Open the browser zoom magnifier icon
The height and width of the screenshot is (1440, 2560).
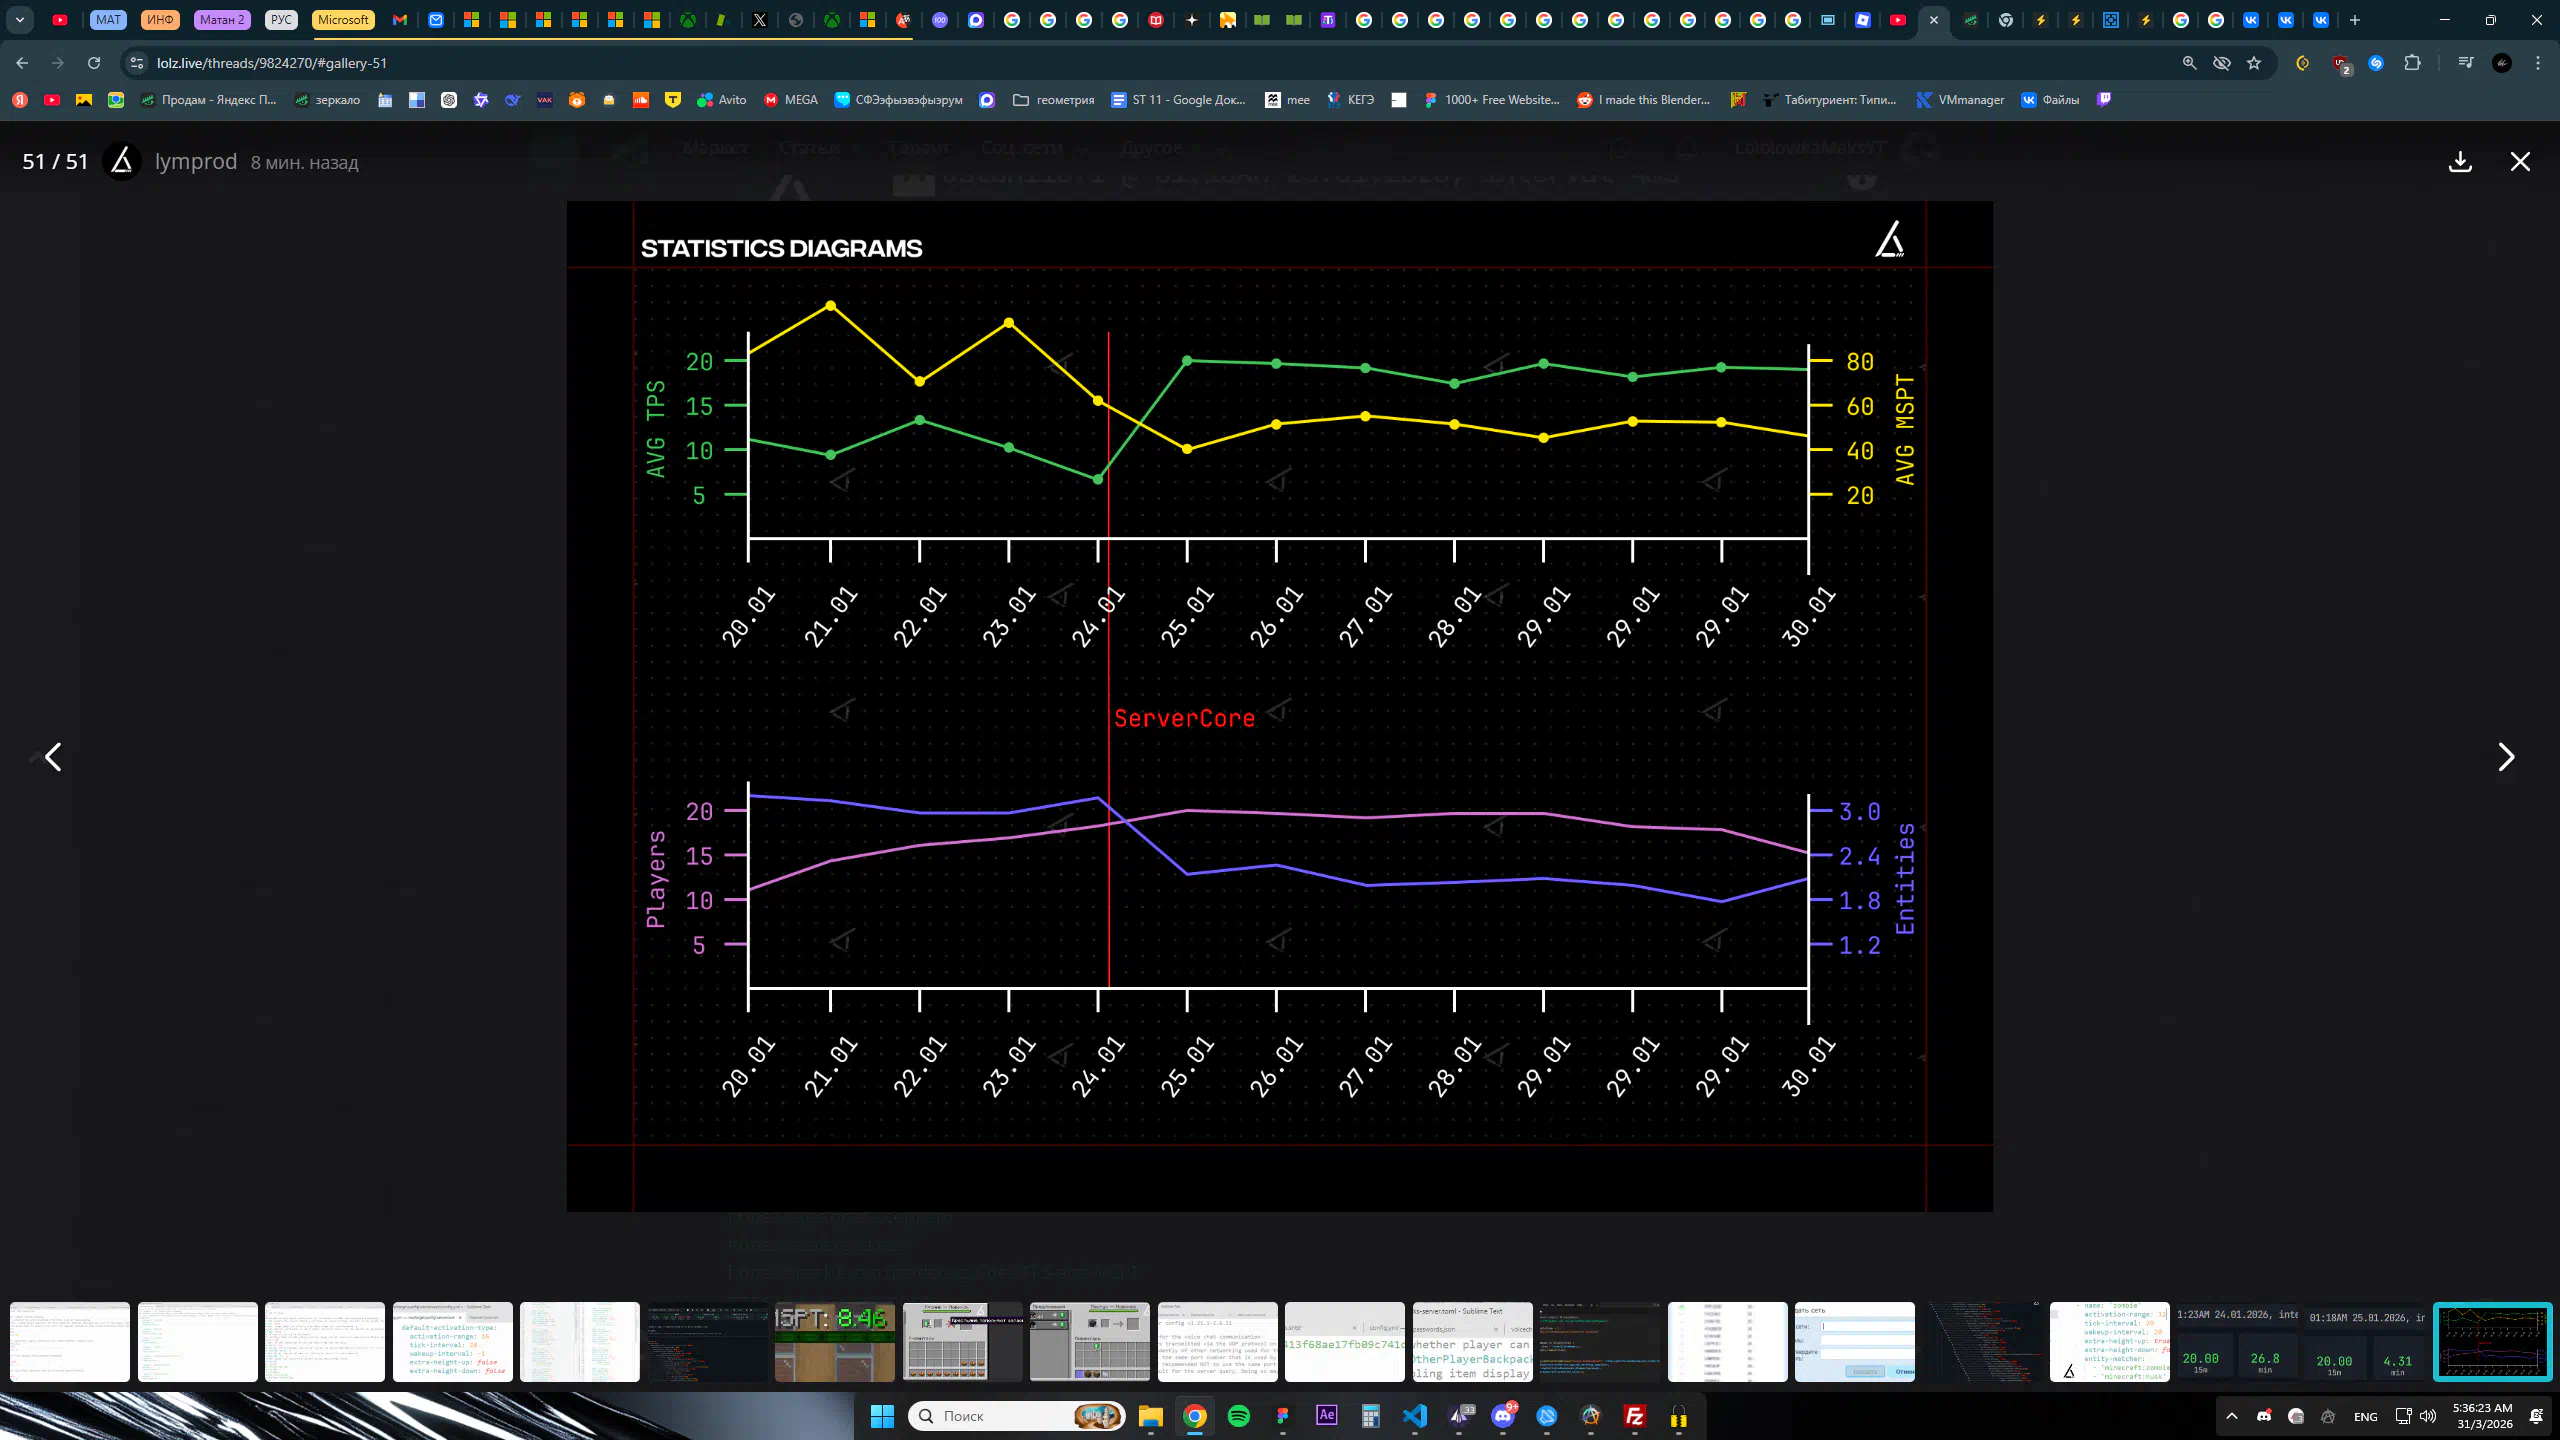[2189, 63]
